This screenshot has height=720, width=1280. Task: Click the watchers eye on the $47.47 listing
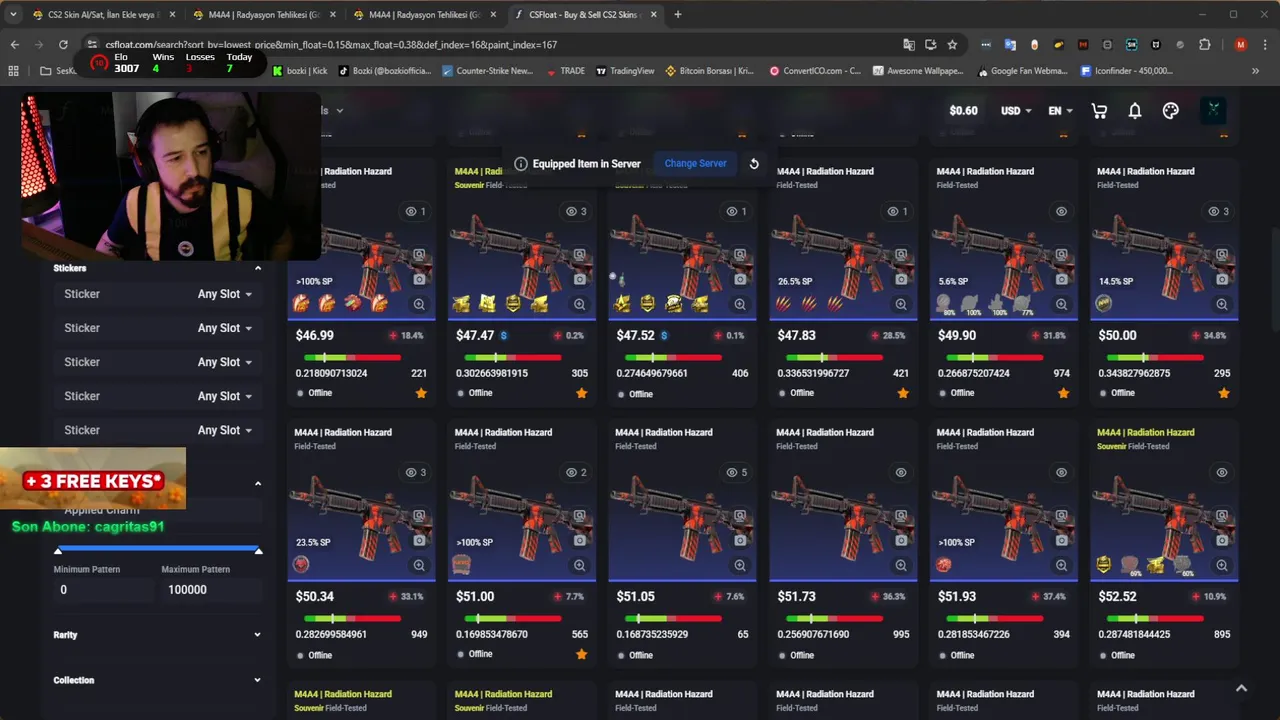click(x=576, y=211)
